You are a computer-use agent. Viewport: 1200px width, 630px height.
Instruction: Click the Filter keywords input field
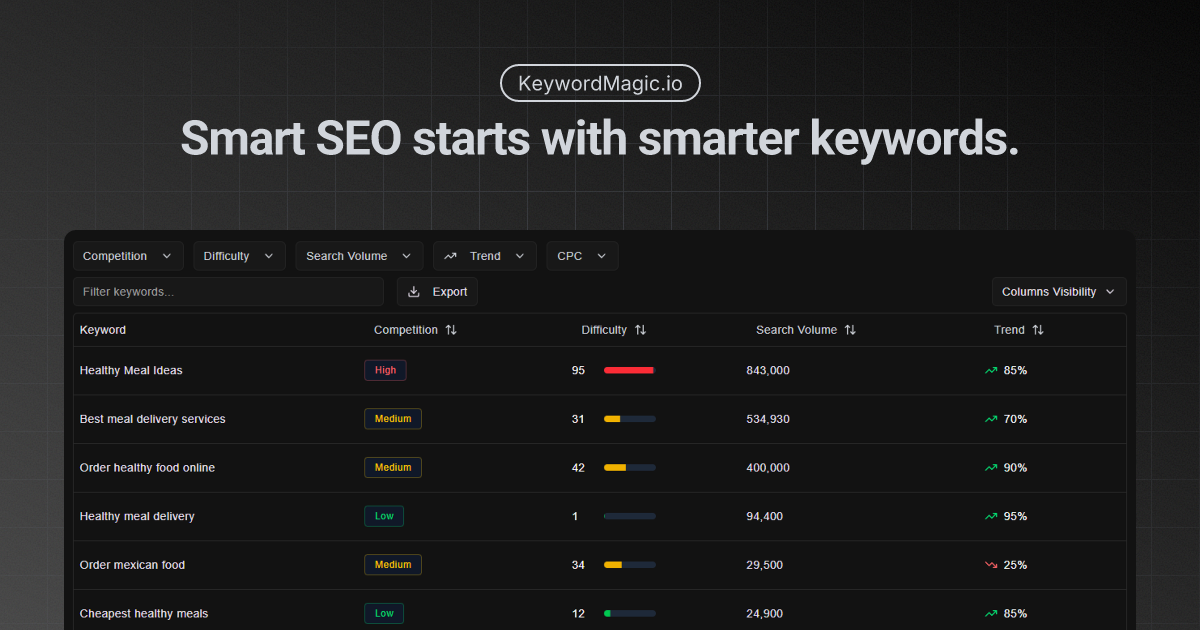pyautogui.click(x=228, y=291)
